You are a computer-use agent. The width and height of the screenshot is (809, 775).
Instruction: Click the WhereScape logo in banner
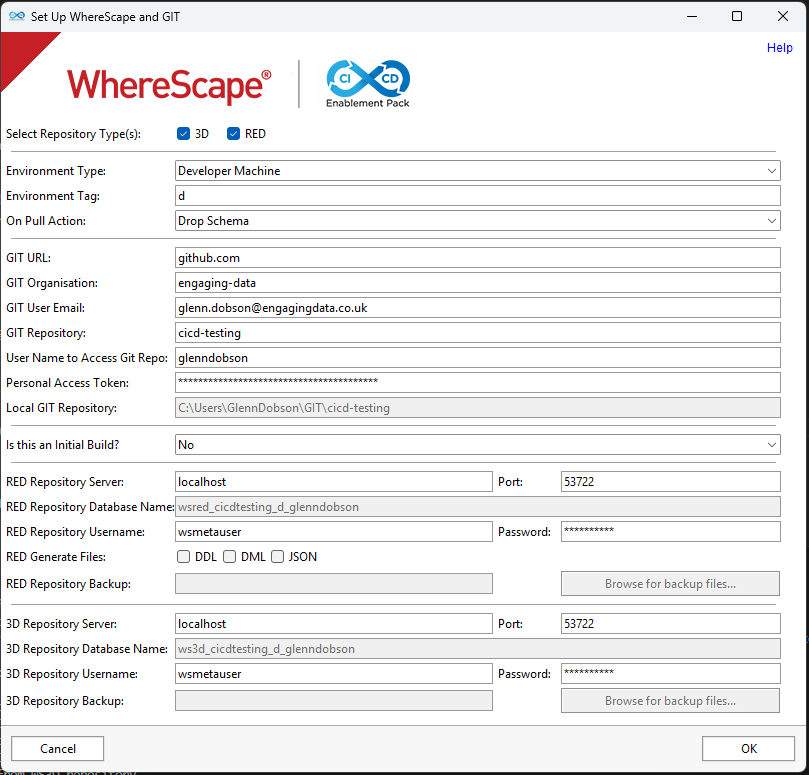(169, 86)
